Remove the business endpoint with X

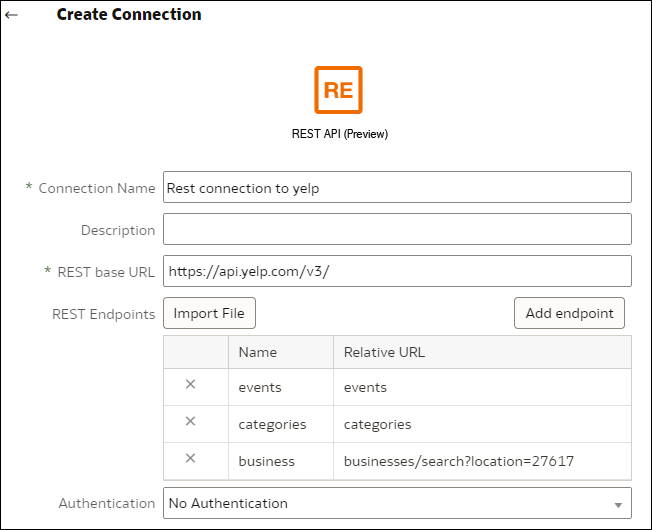click(x=191, y=459)
